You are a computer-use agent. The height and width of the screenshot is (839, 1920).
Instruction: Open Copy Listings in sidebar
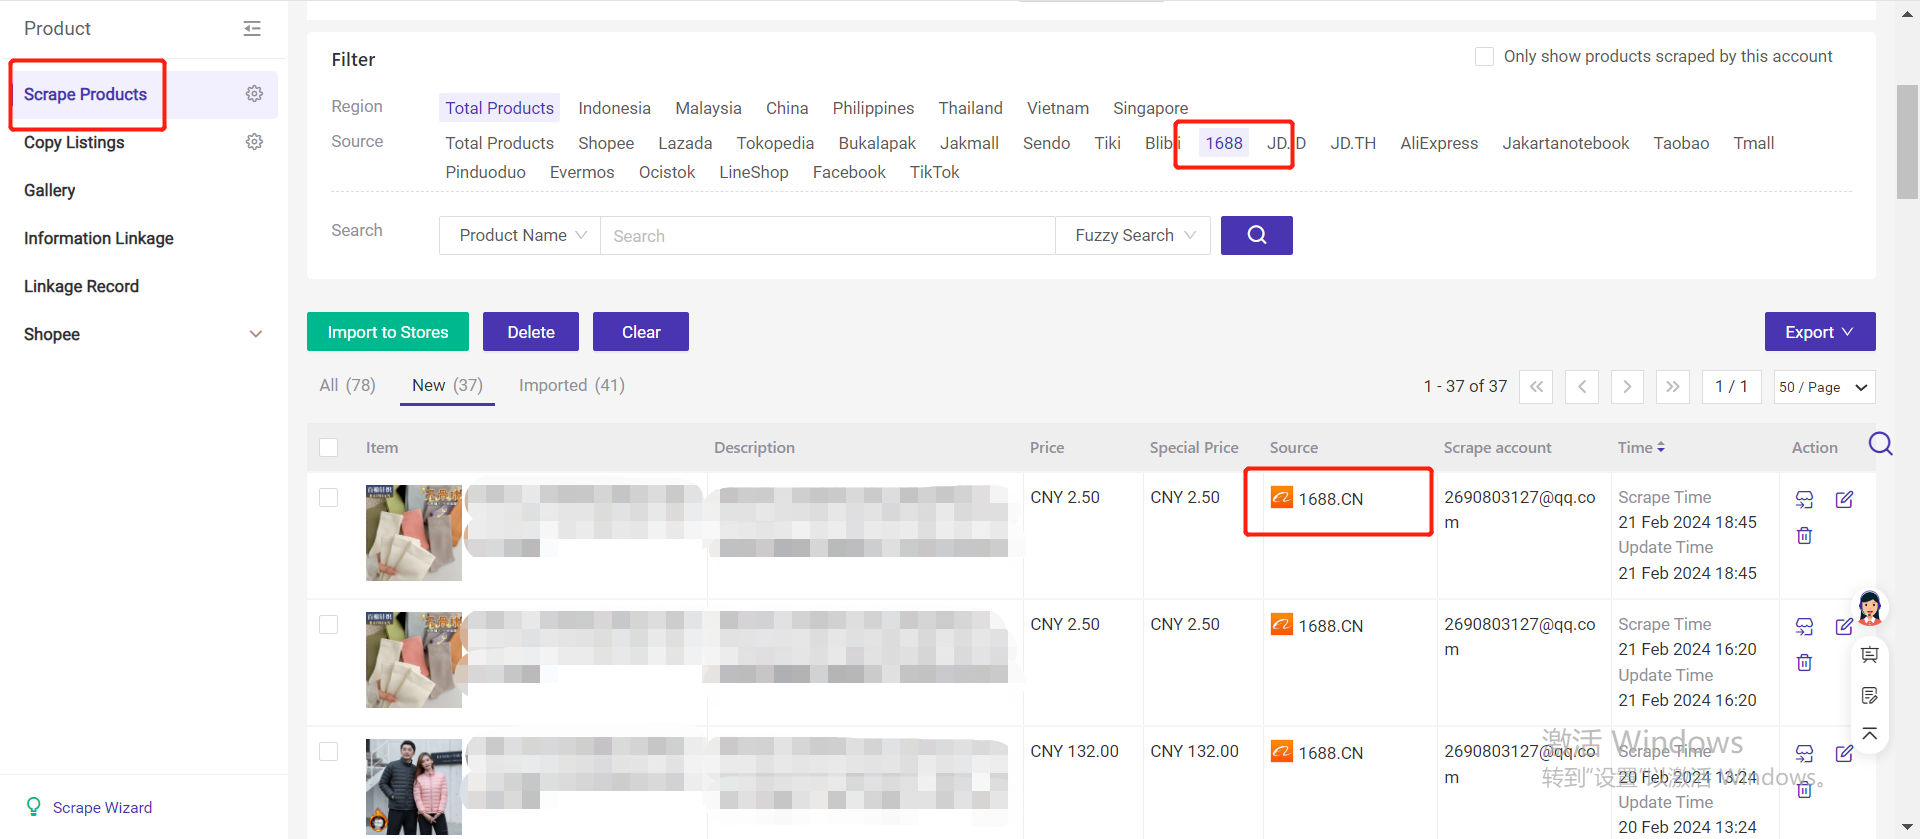(x=74, y=142)
